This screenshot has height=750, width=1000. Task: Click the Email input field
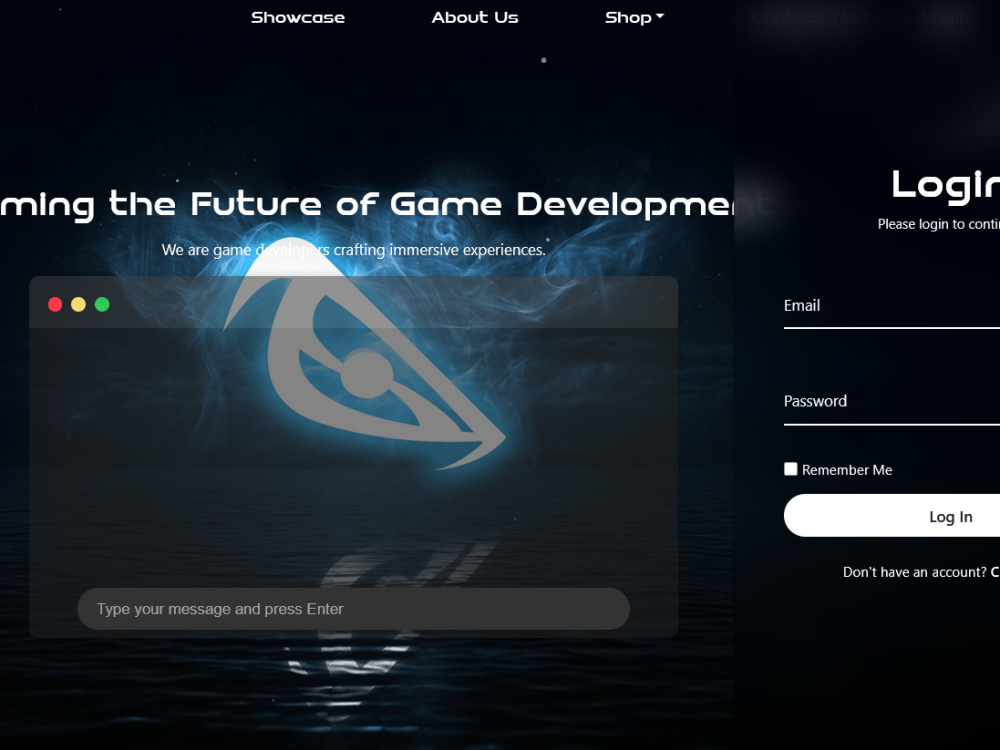[x=892, y=307]
